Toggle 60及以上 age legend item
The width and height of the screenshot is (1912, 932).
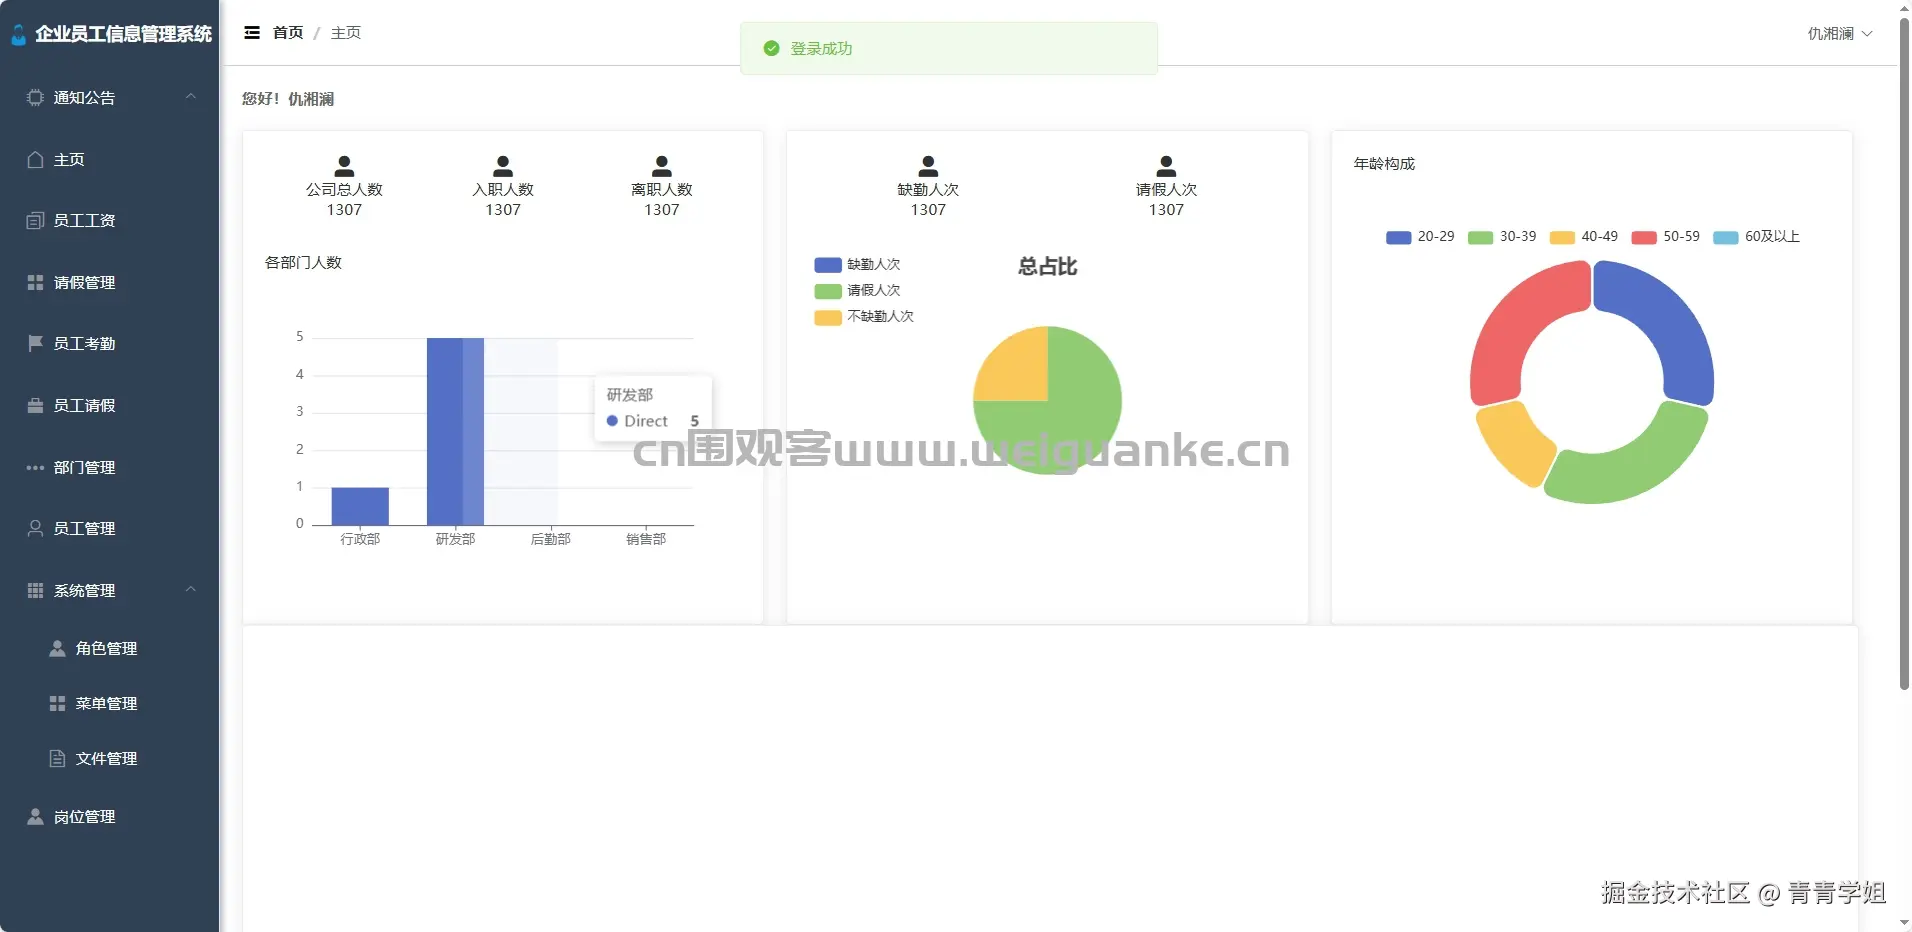pyautogui.click(x=1757, y=237)
